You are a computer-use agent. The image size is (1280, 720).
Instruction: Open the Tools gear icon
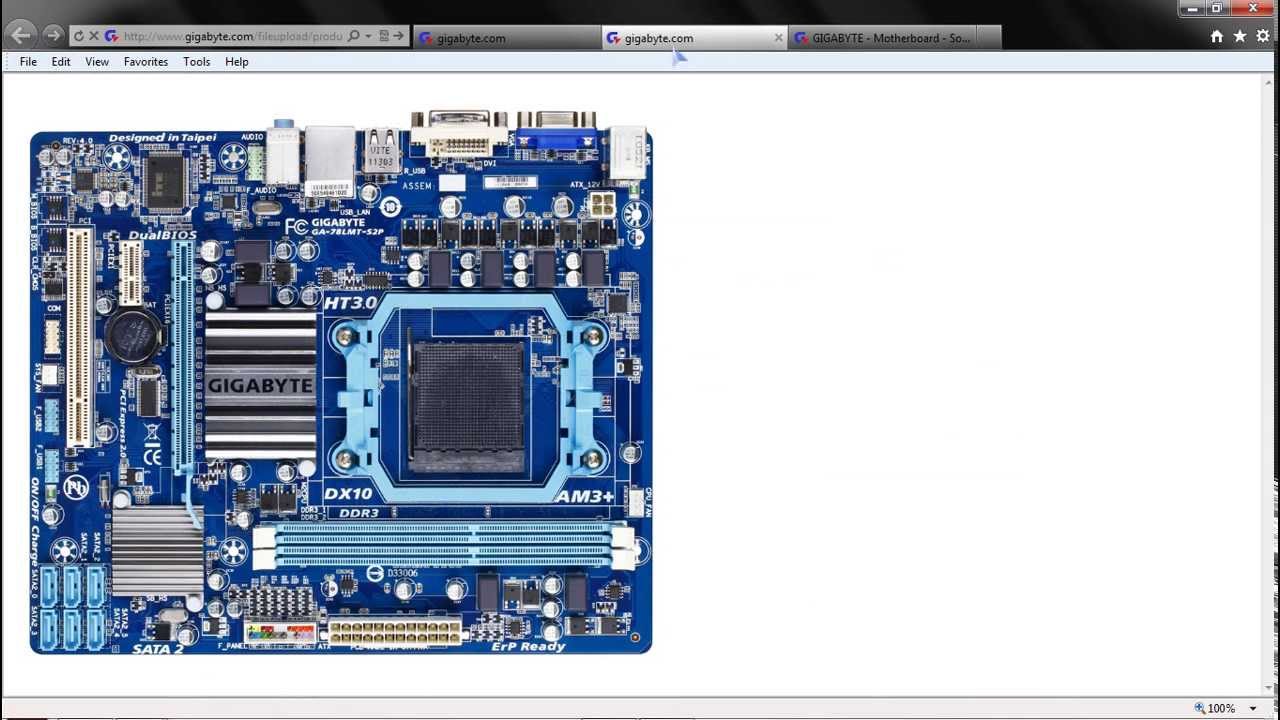1263,36
